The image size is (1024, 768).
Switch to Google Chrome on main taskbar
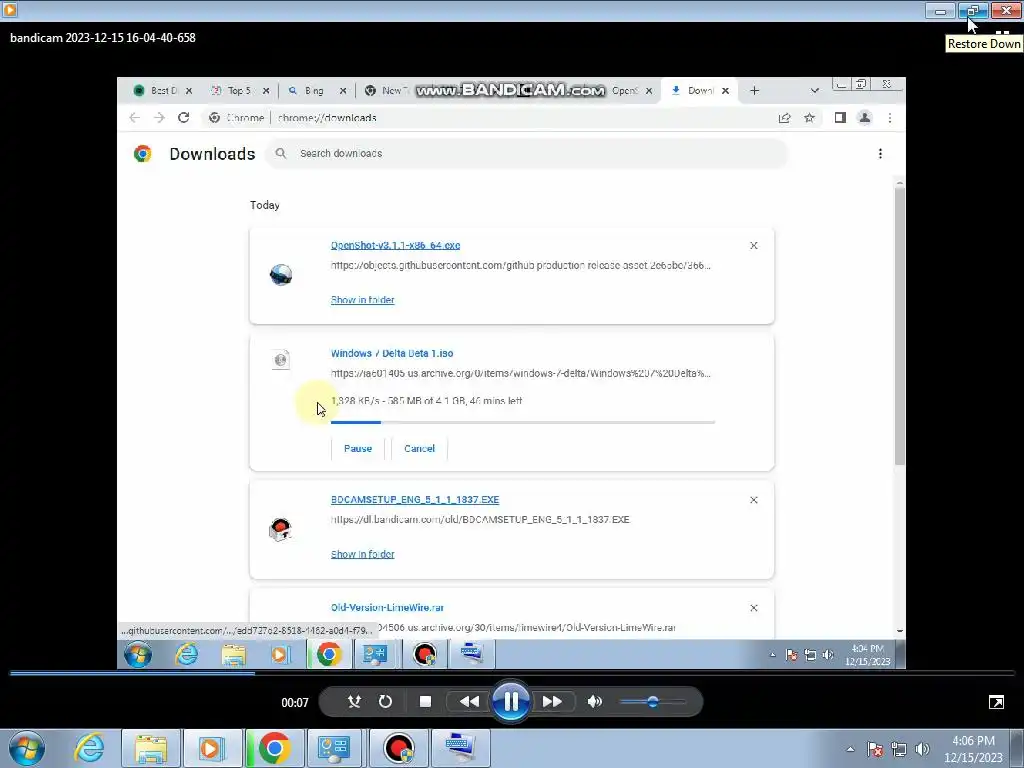(x=274, y=748)
